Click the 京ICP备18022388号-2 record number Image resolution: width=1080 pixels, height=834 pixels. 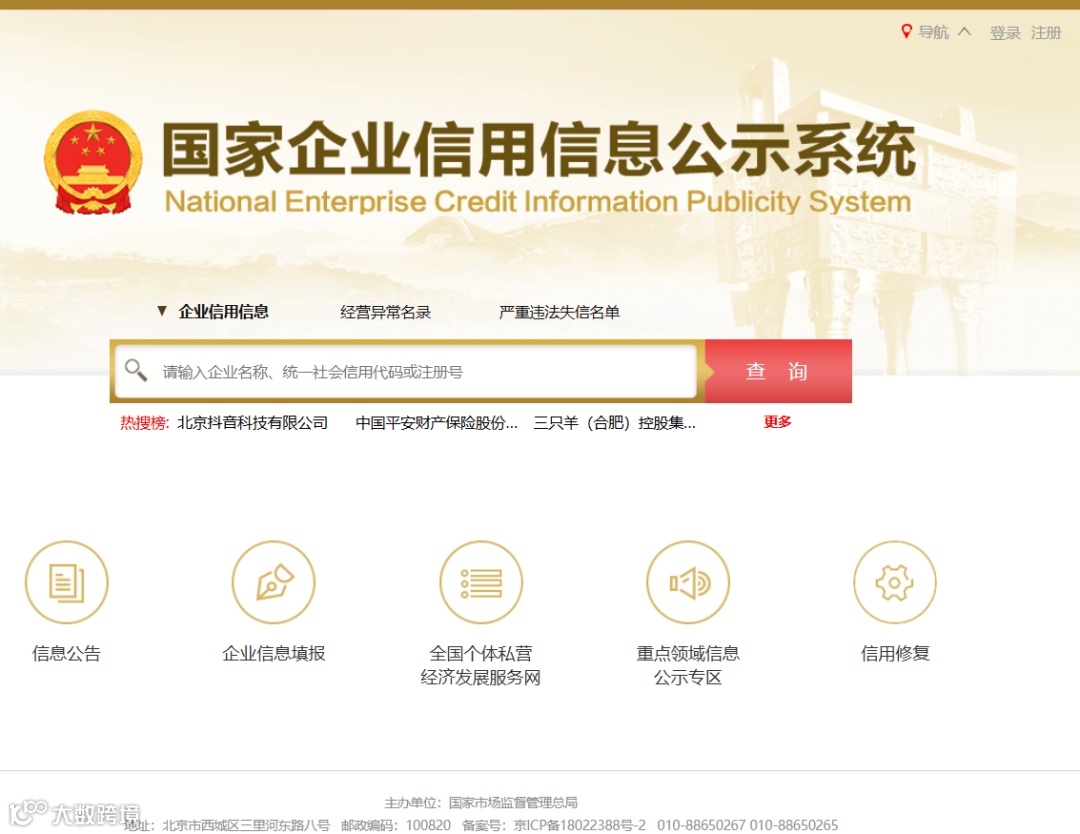tap(580, 825)
